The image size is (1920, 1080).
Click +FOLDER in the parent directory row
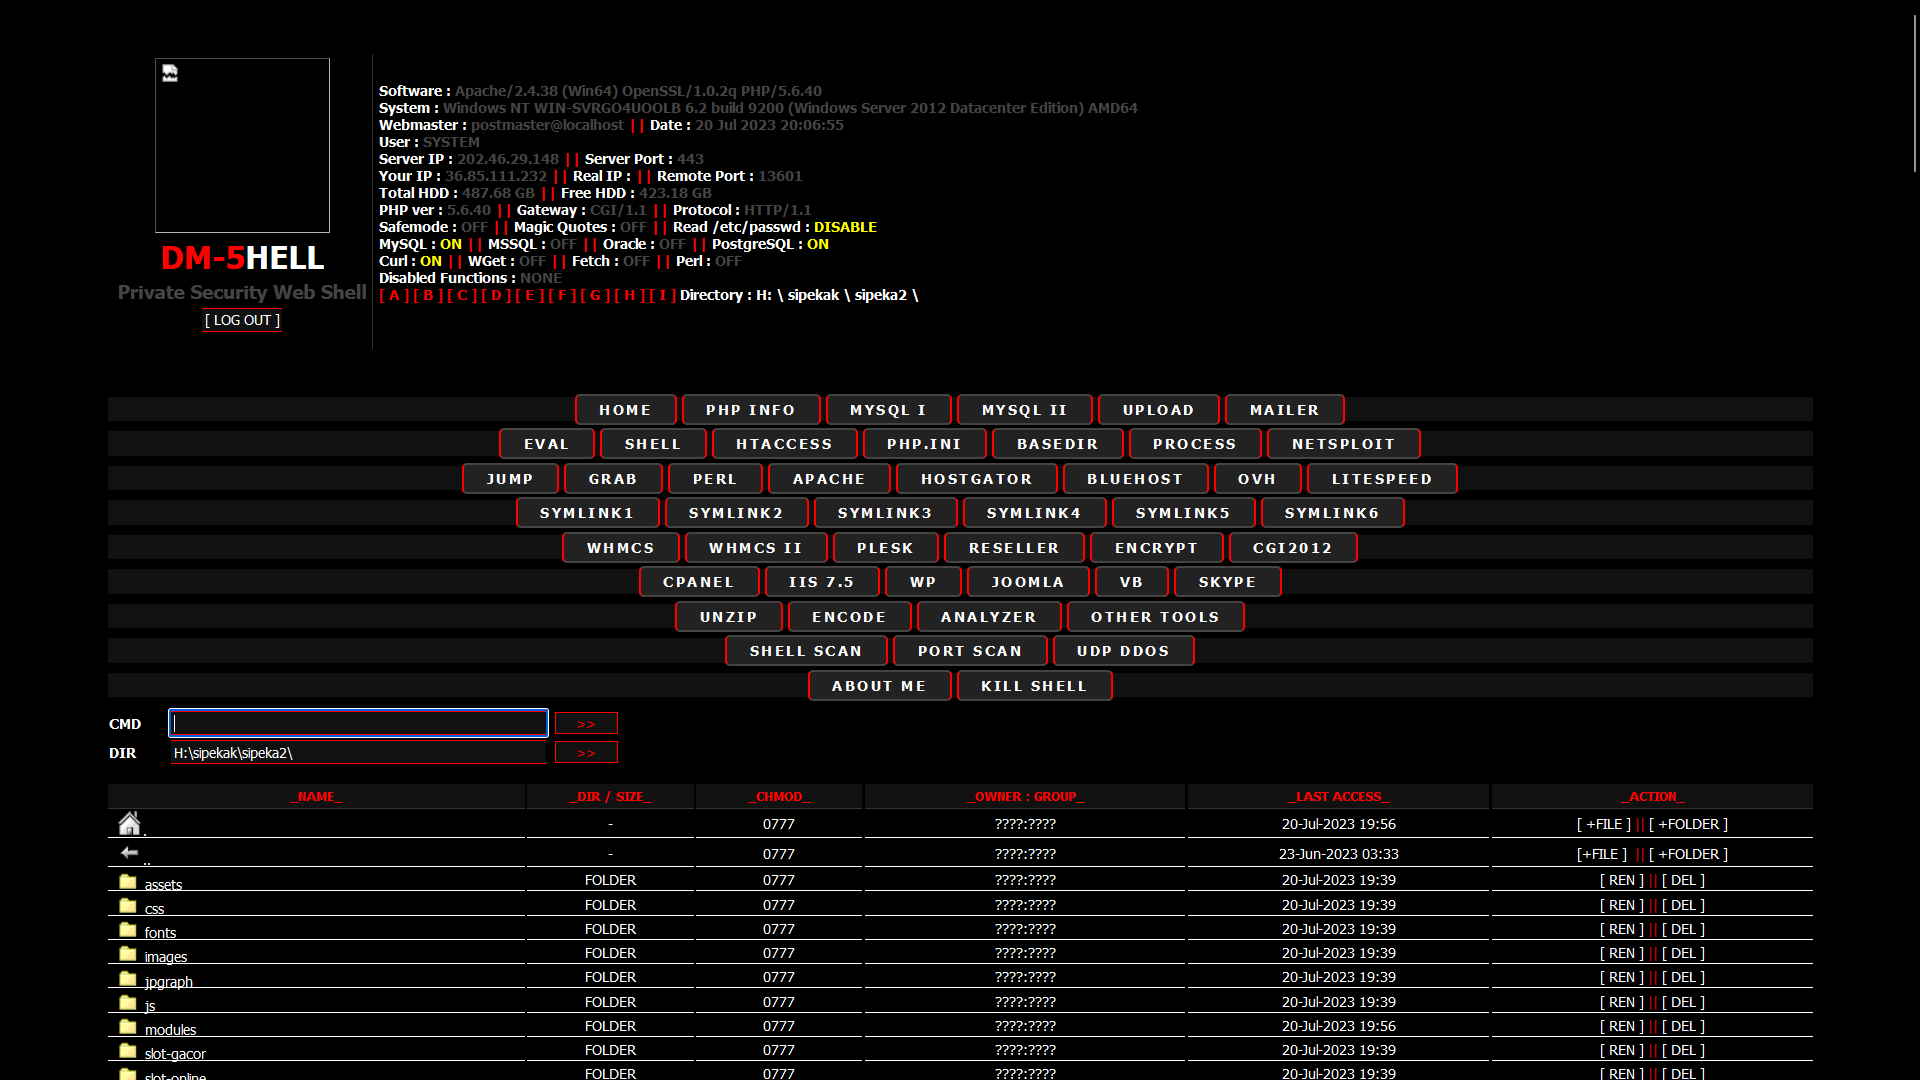coord(1689,854)
